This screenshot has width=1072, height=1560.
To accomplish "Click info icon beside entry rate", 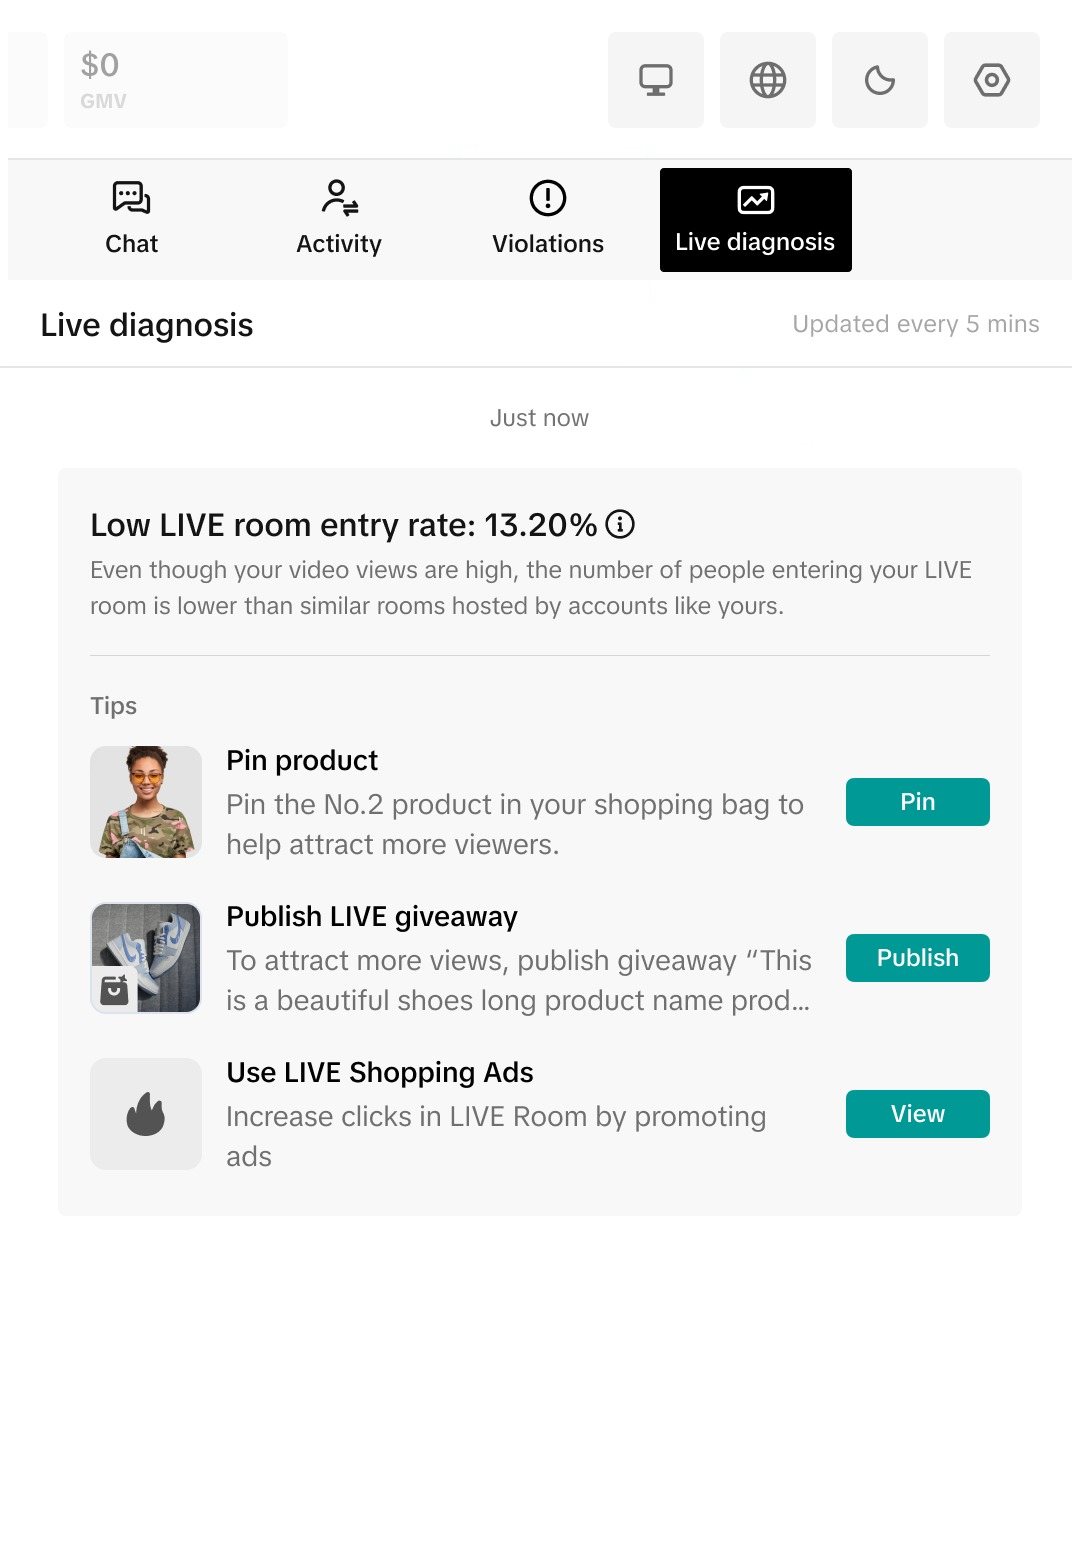I will click(620, 524).
